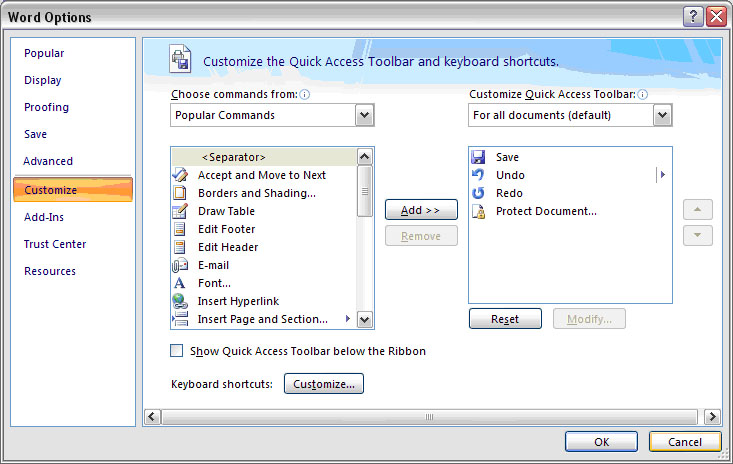Open the Add-Ins category
The height and width of the screenshot is (464, 733).
tap(44, 217)
